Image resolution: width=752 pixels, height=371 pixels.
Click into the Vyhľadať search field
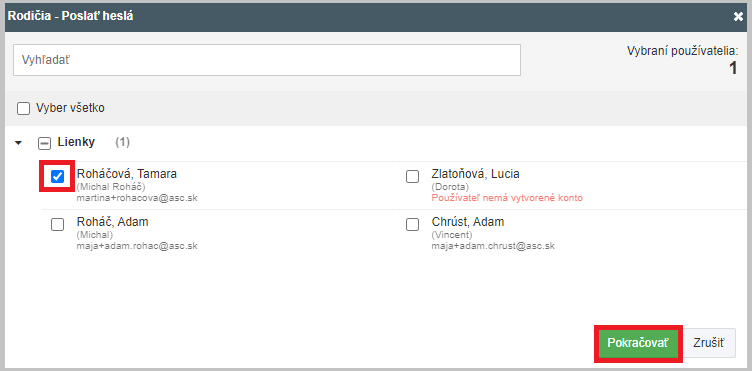pos(267,60)
